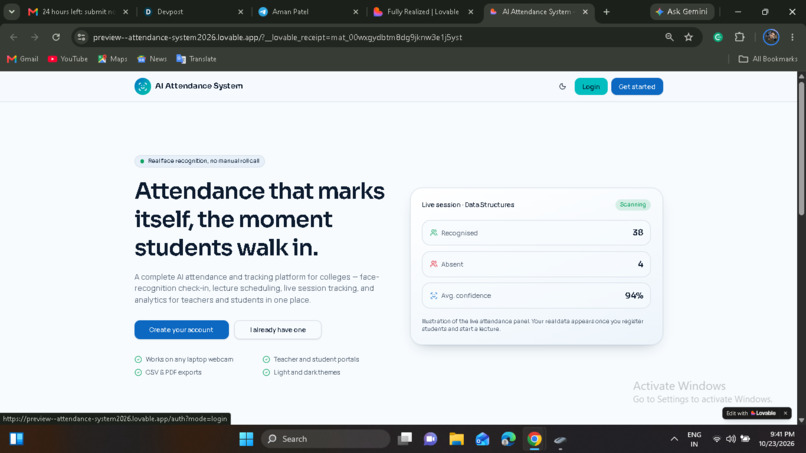
Task: Open YouTube bookmark
Action: tap(68, 59)
